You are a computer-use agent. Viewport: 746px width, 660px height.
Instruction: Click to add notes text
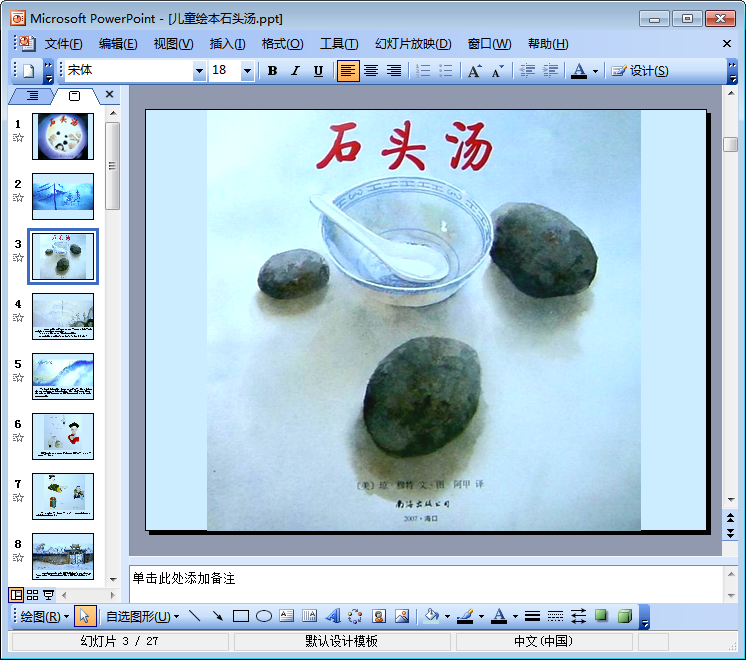pos(426,584)
